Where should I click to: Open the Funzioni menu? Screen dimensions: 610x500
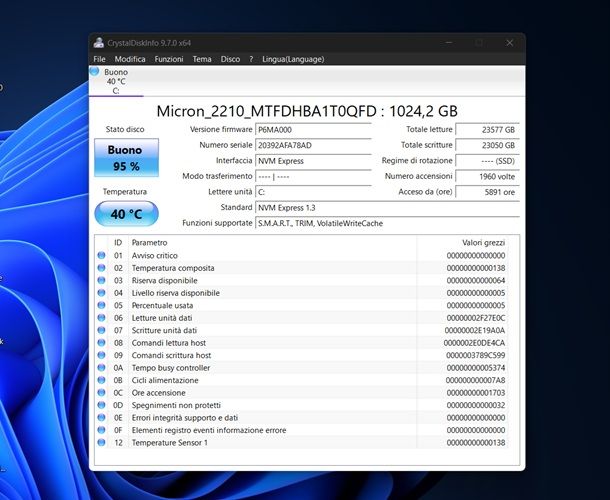coord(169,59)
